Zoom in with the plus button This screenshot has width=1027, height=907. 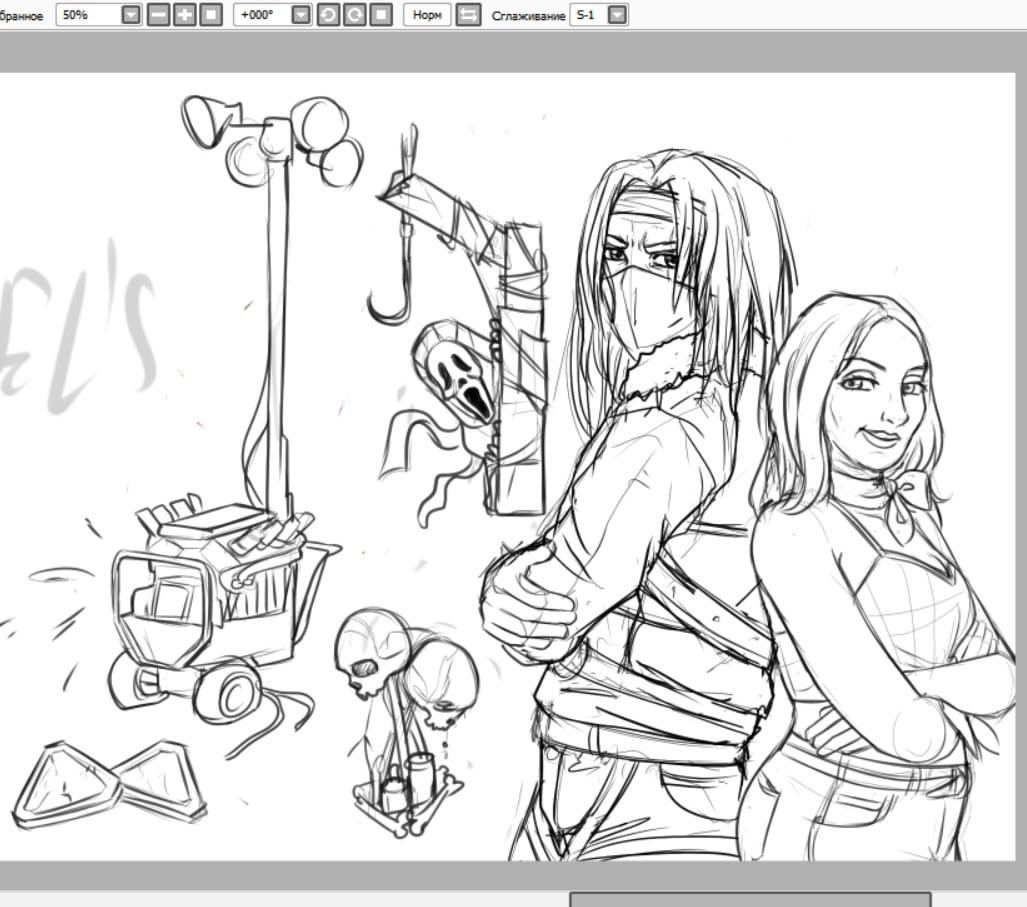[185, 14]
